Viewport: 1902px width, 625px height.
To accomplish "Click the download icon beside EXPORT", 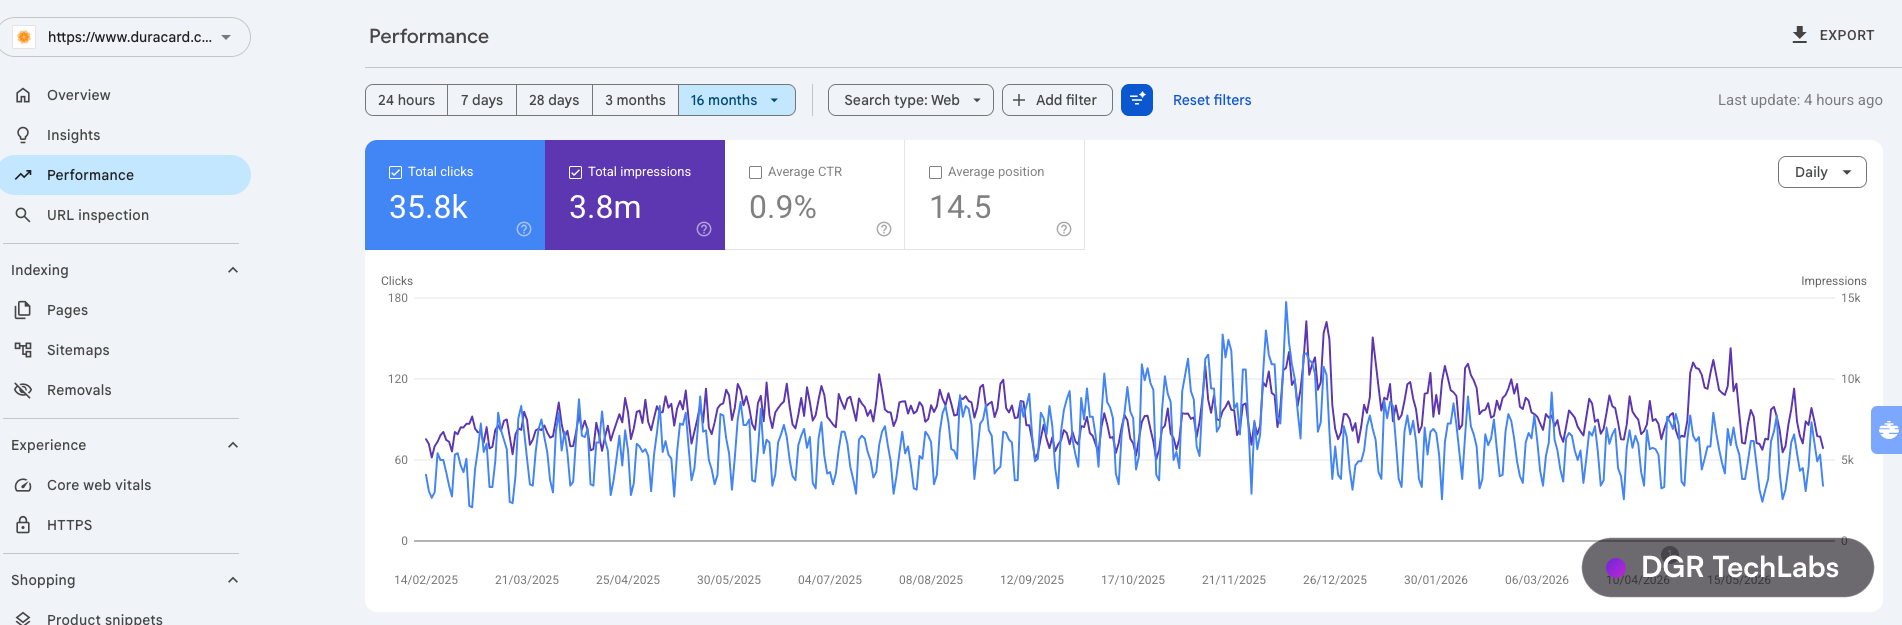I will click(x=1800, y=35).
